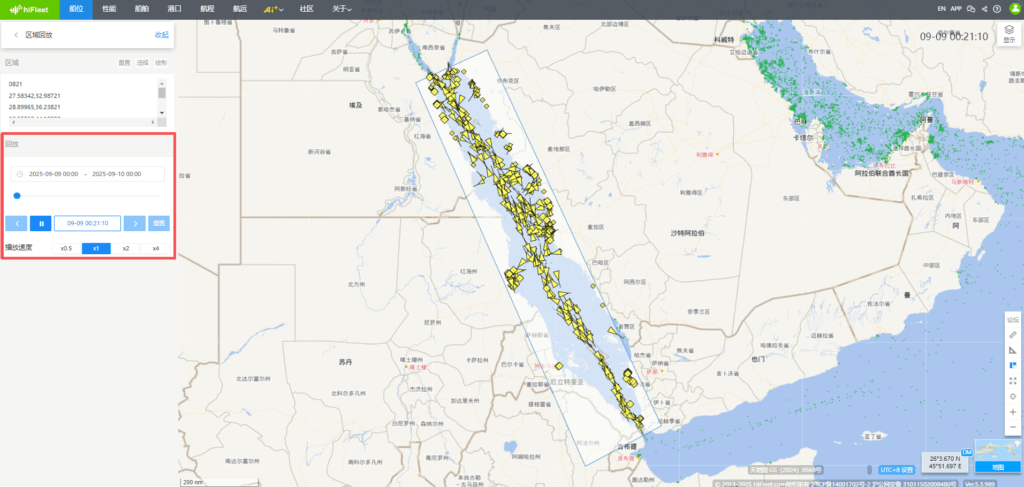Set playback speed to x2
1024x487 pixels.
tap(126, 248)
